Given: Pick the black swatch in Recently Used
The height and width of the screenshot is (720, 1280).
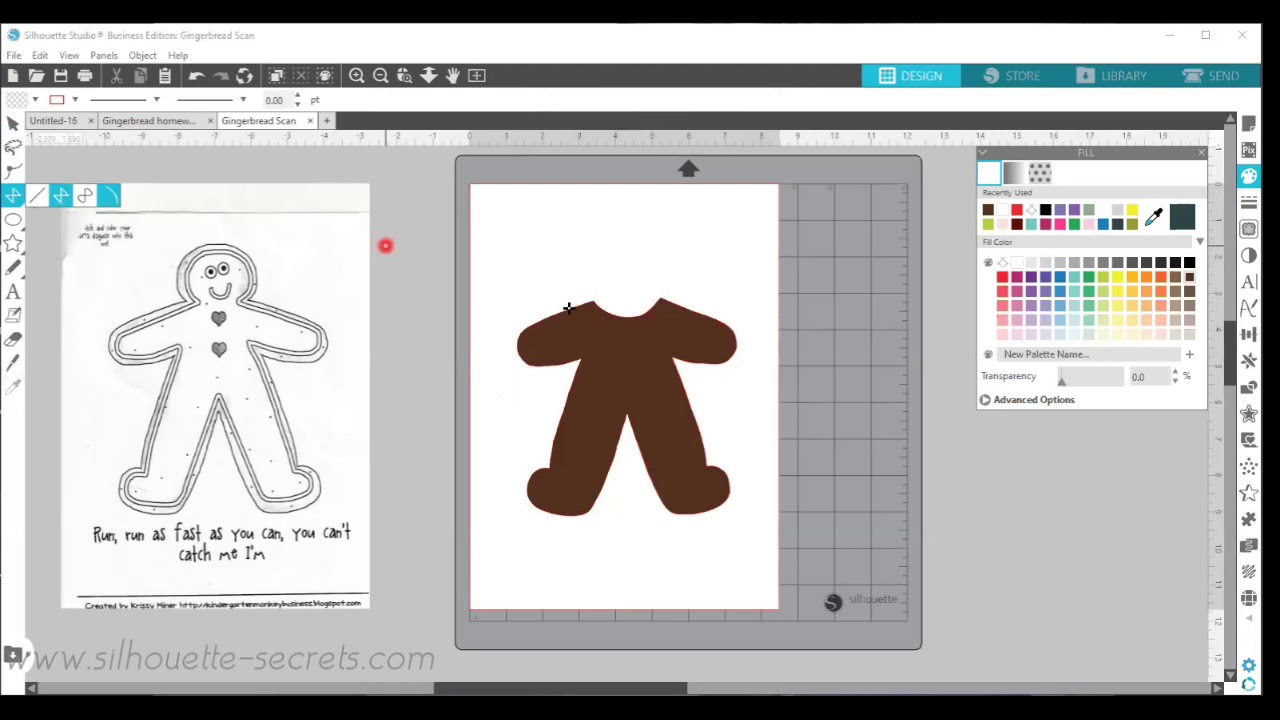Looking at the screenshot, I should coord(1046,210).
